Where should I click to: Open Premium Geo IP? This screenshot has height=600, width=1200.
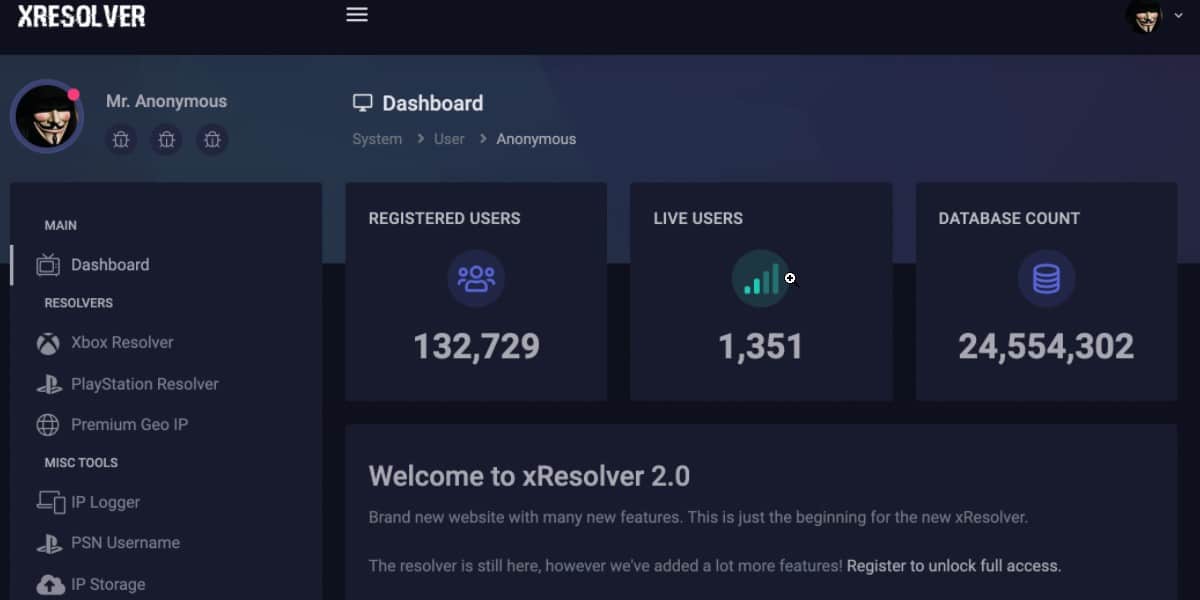tap(129, 424)
